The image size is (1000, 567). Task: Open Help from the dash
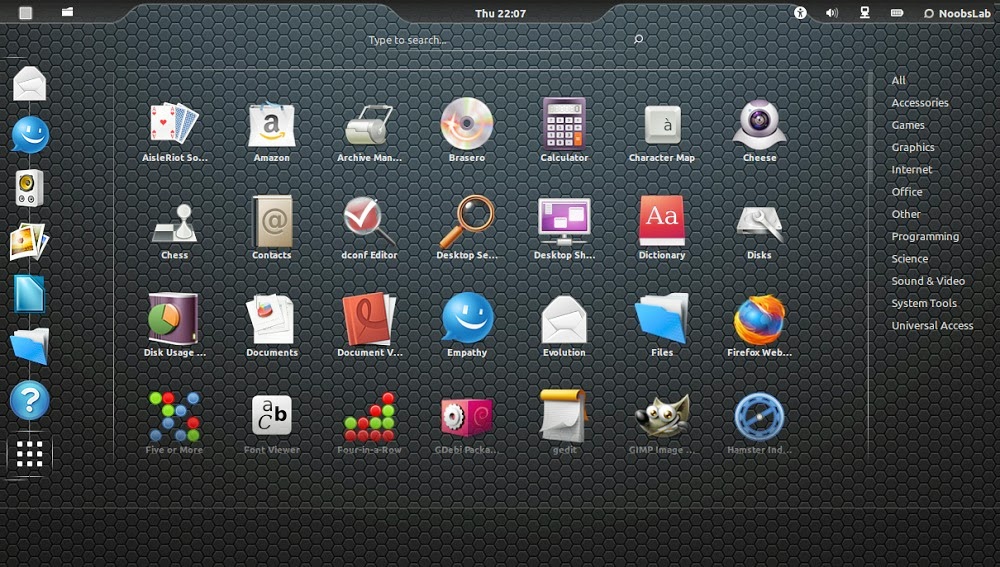click(29, 401)
